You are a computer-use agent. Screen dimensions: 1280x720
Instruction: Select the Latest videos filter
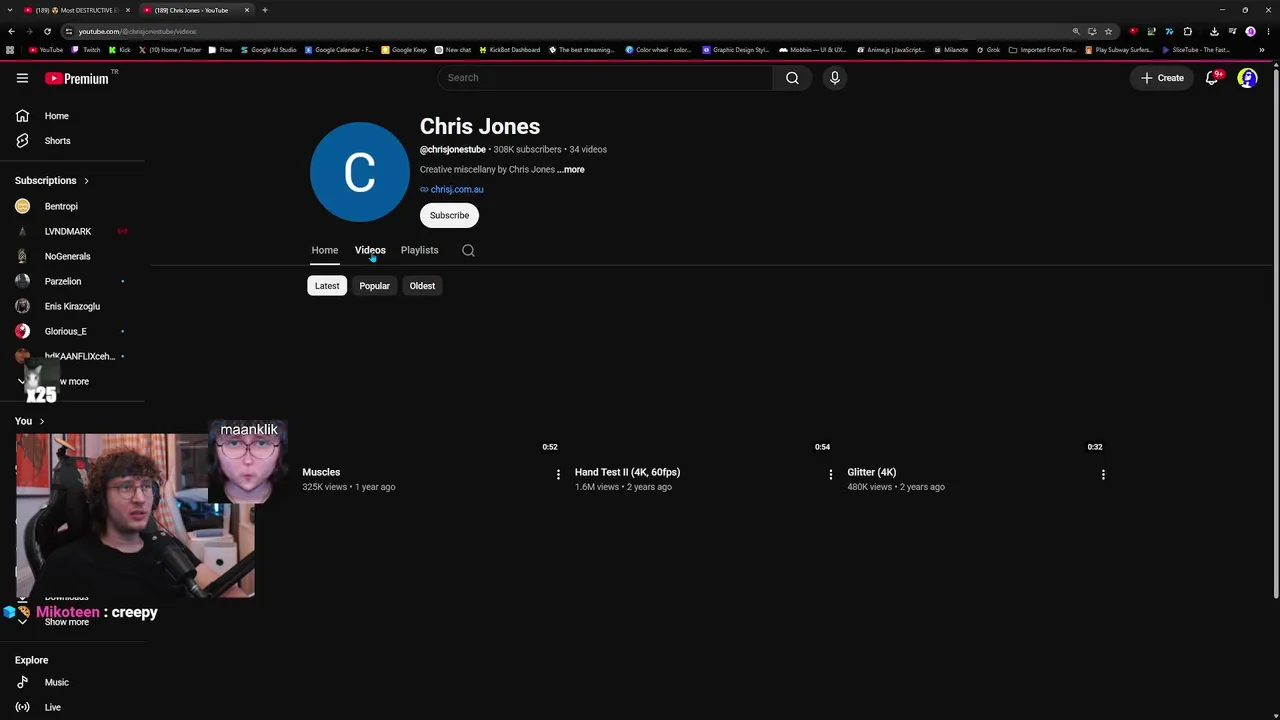pos(327,286)
